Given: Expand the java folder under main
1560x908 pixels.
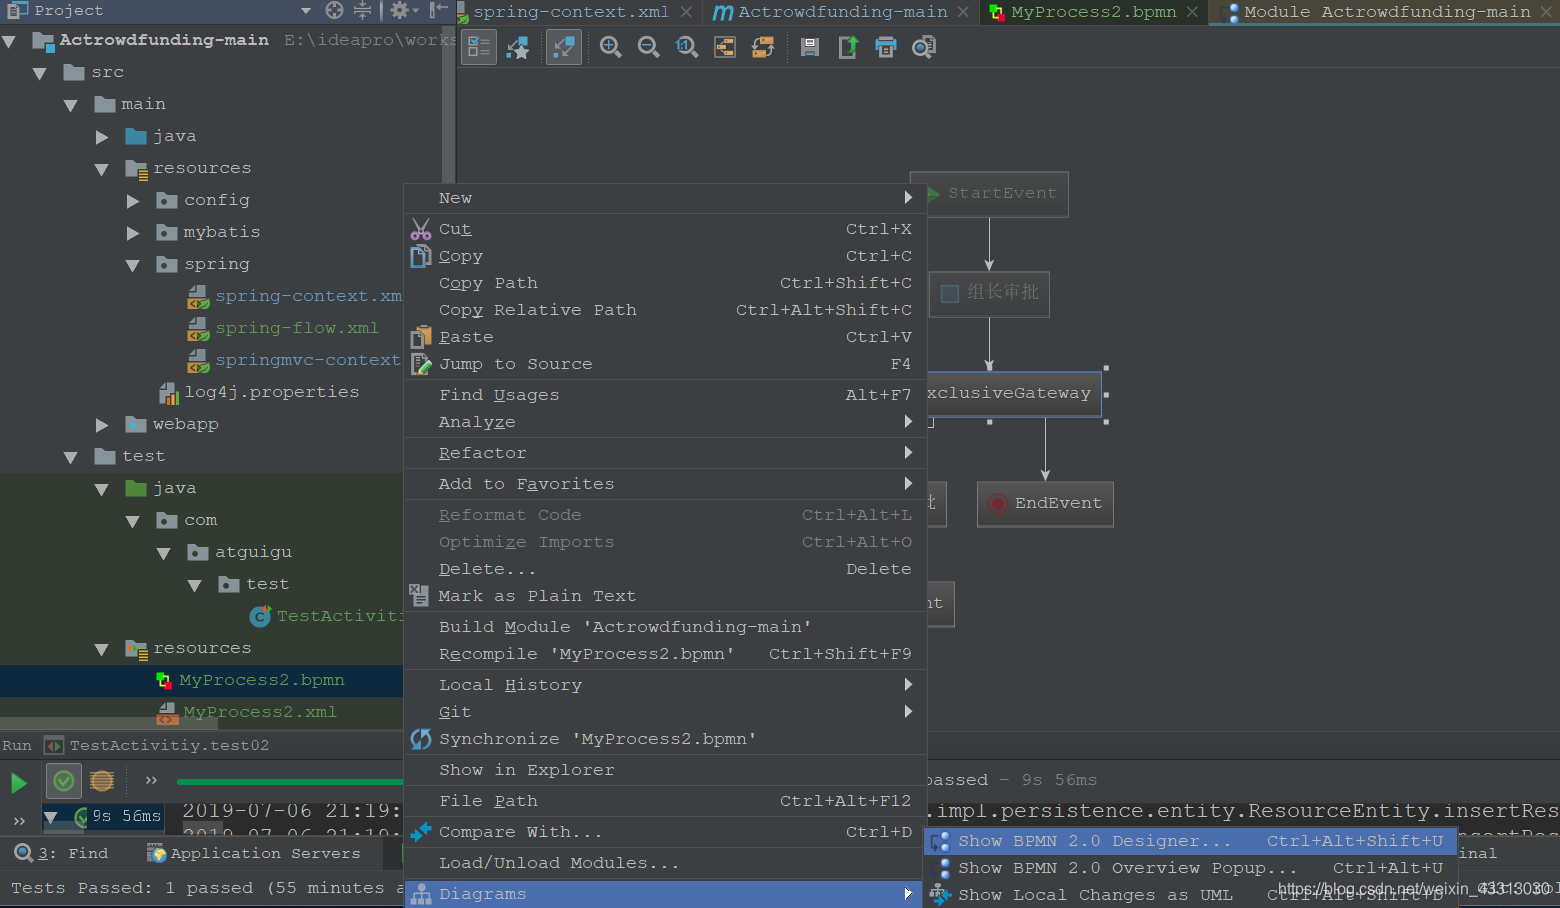Looking at the screenshot, I should [102, 137].
